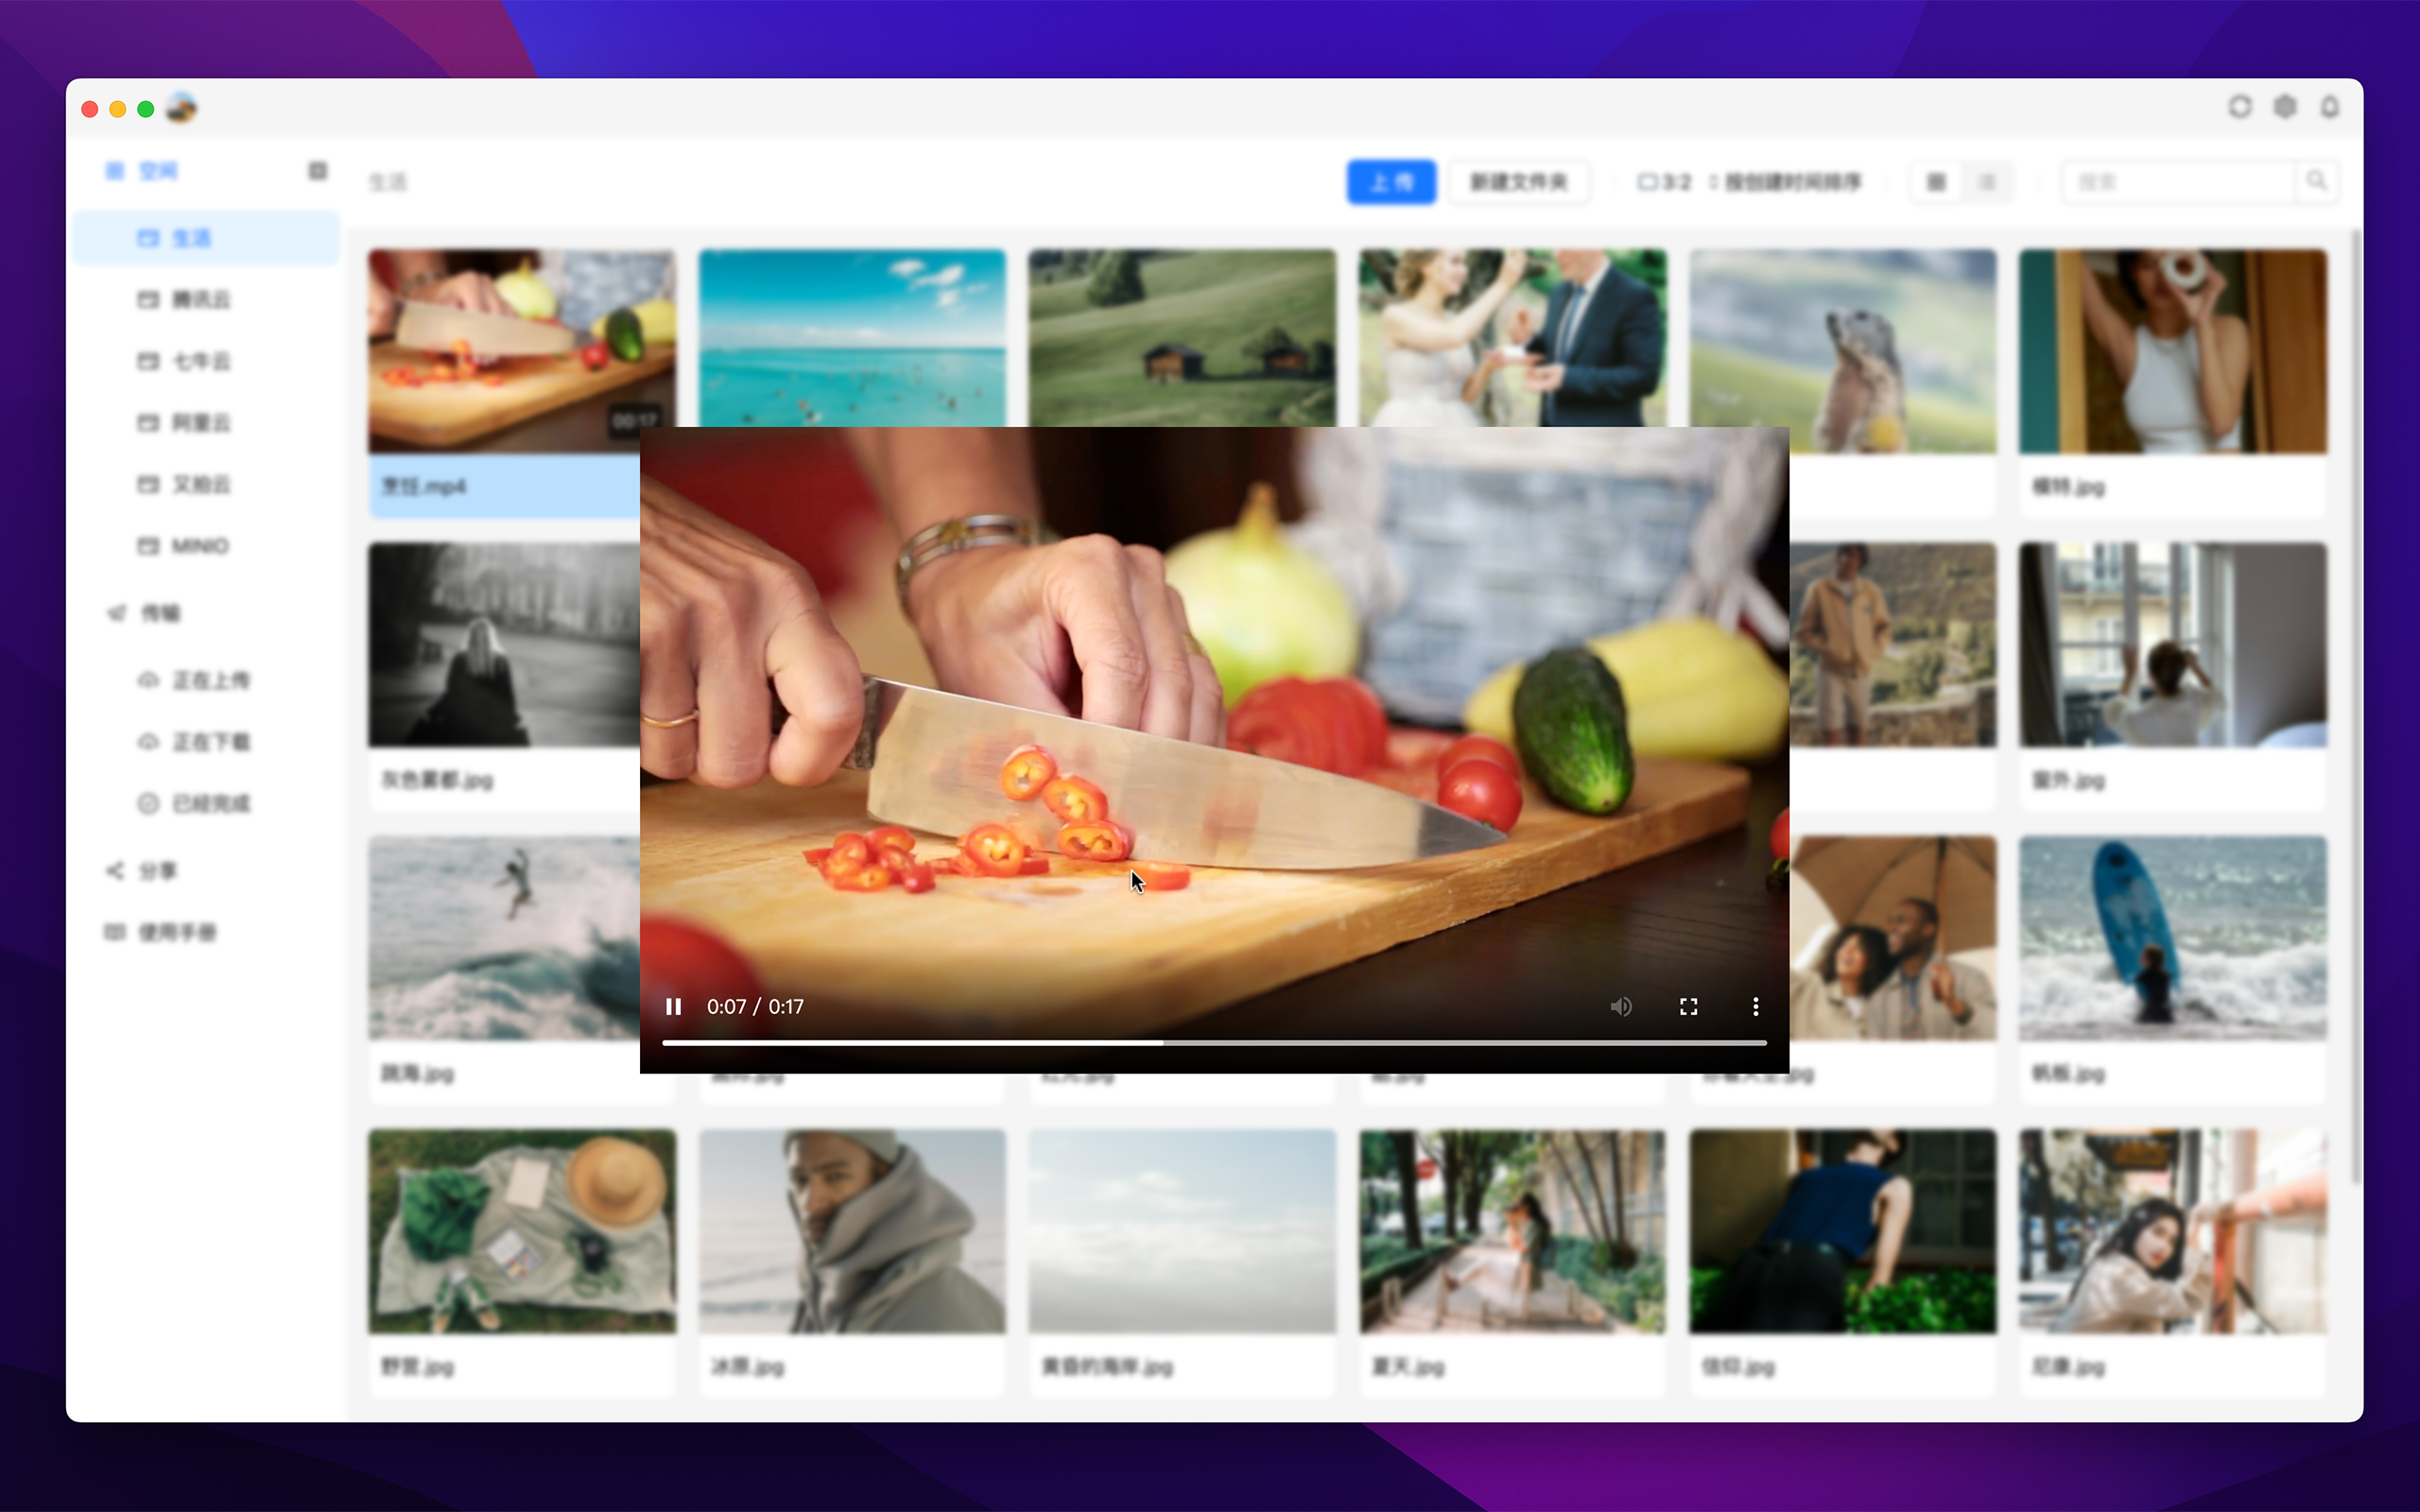
Task: Click the refresh icon in the title bar
Action: coord(2240,107)
